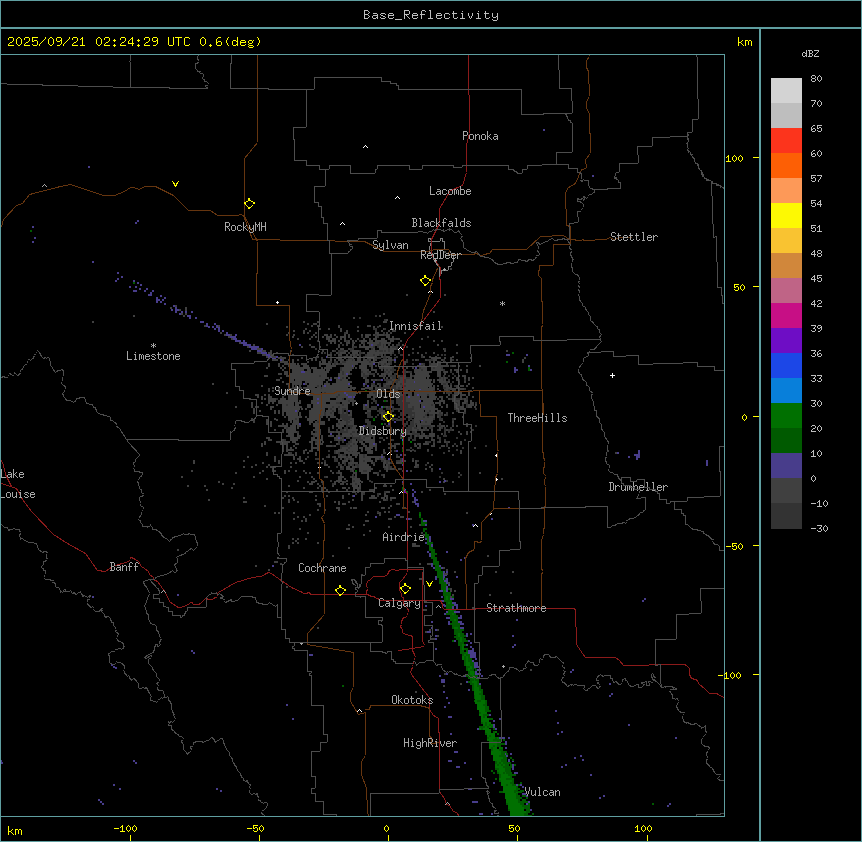Click the radar site diamond below Olds
The height and width of the screenshot is (842, 862).
coord(388,417)
